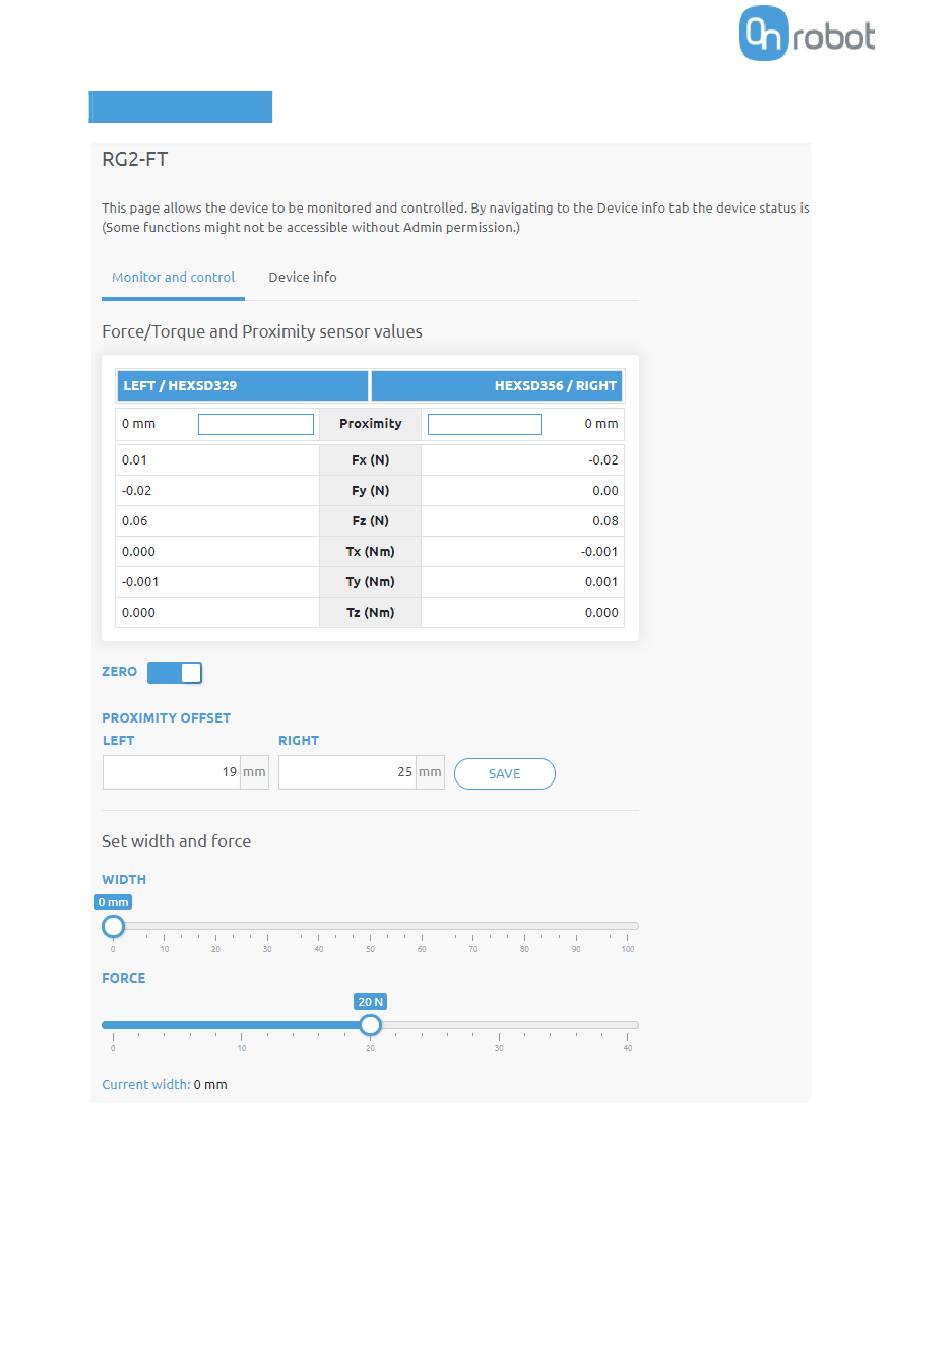
Task: Click the left proximity 0 mm reading
Action: (138, 424)
